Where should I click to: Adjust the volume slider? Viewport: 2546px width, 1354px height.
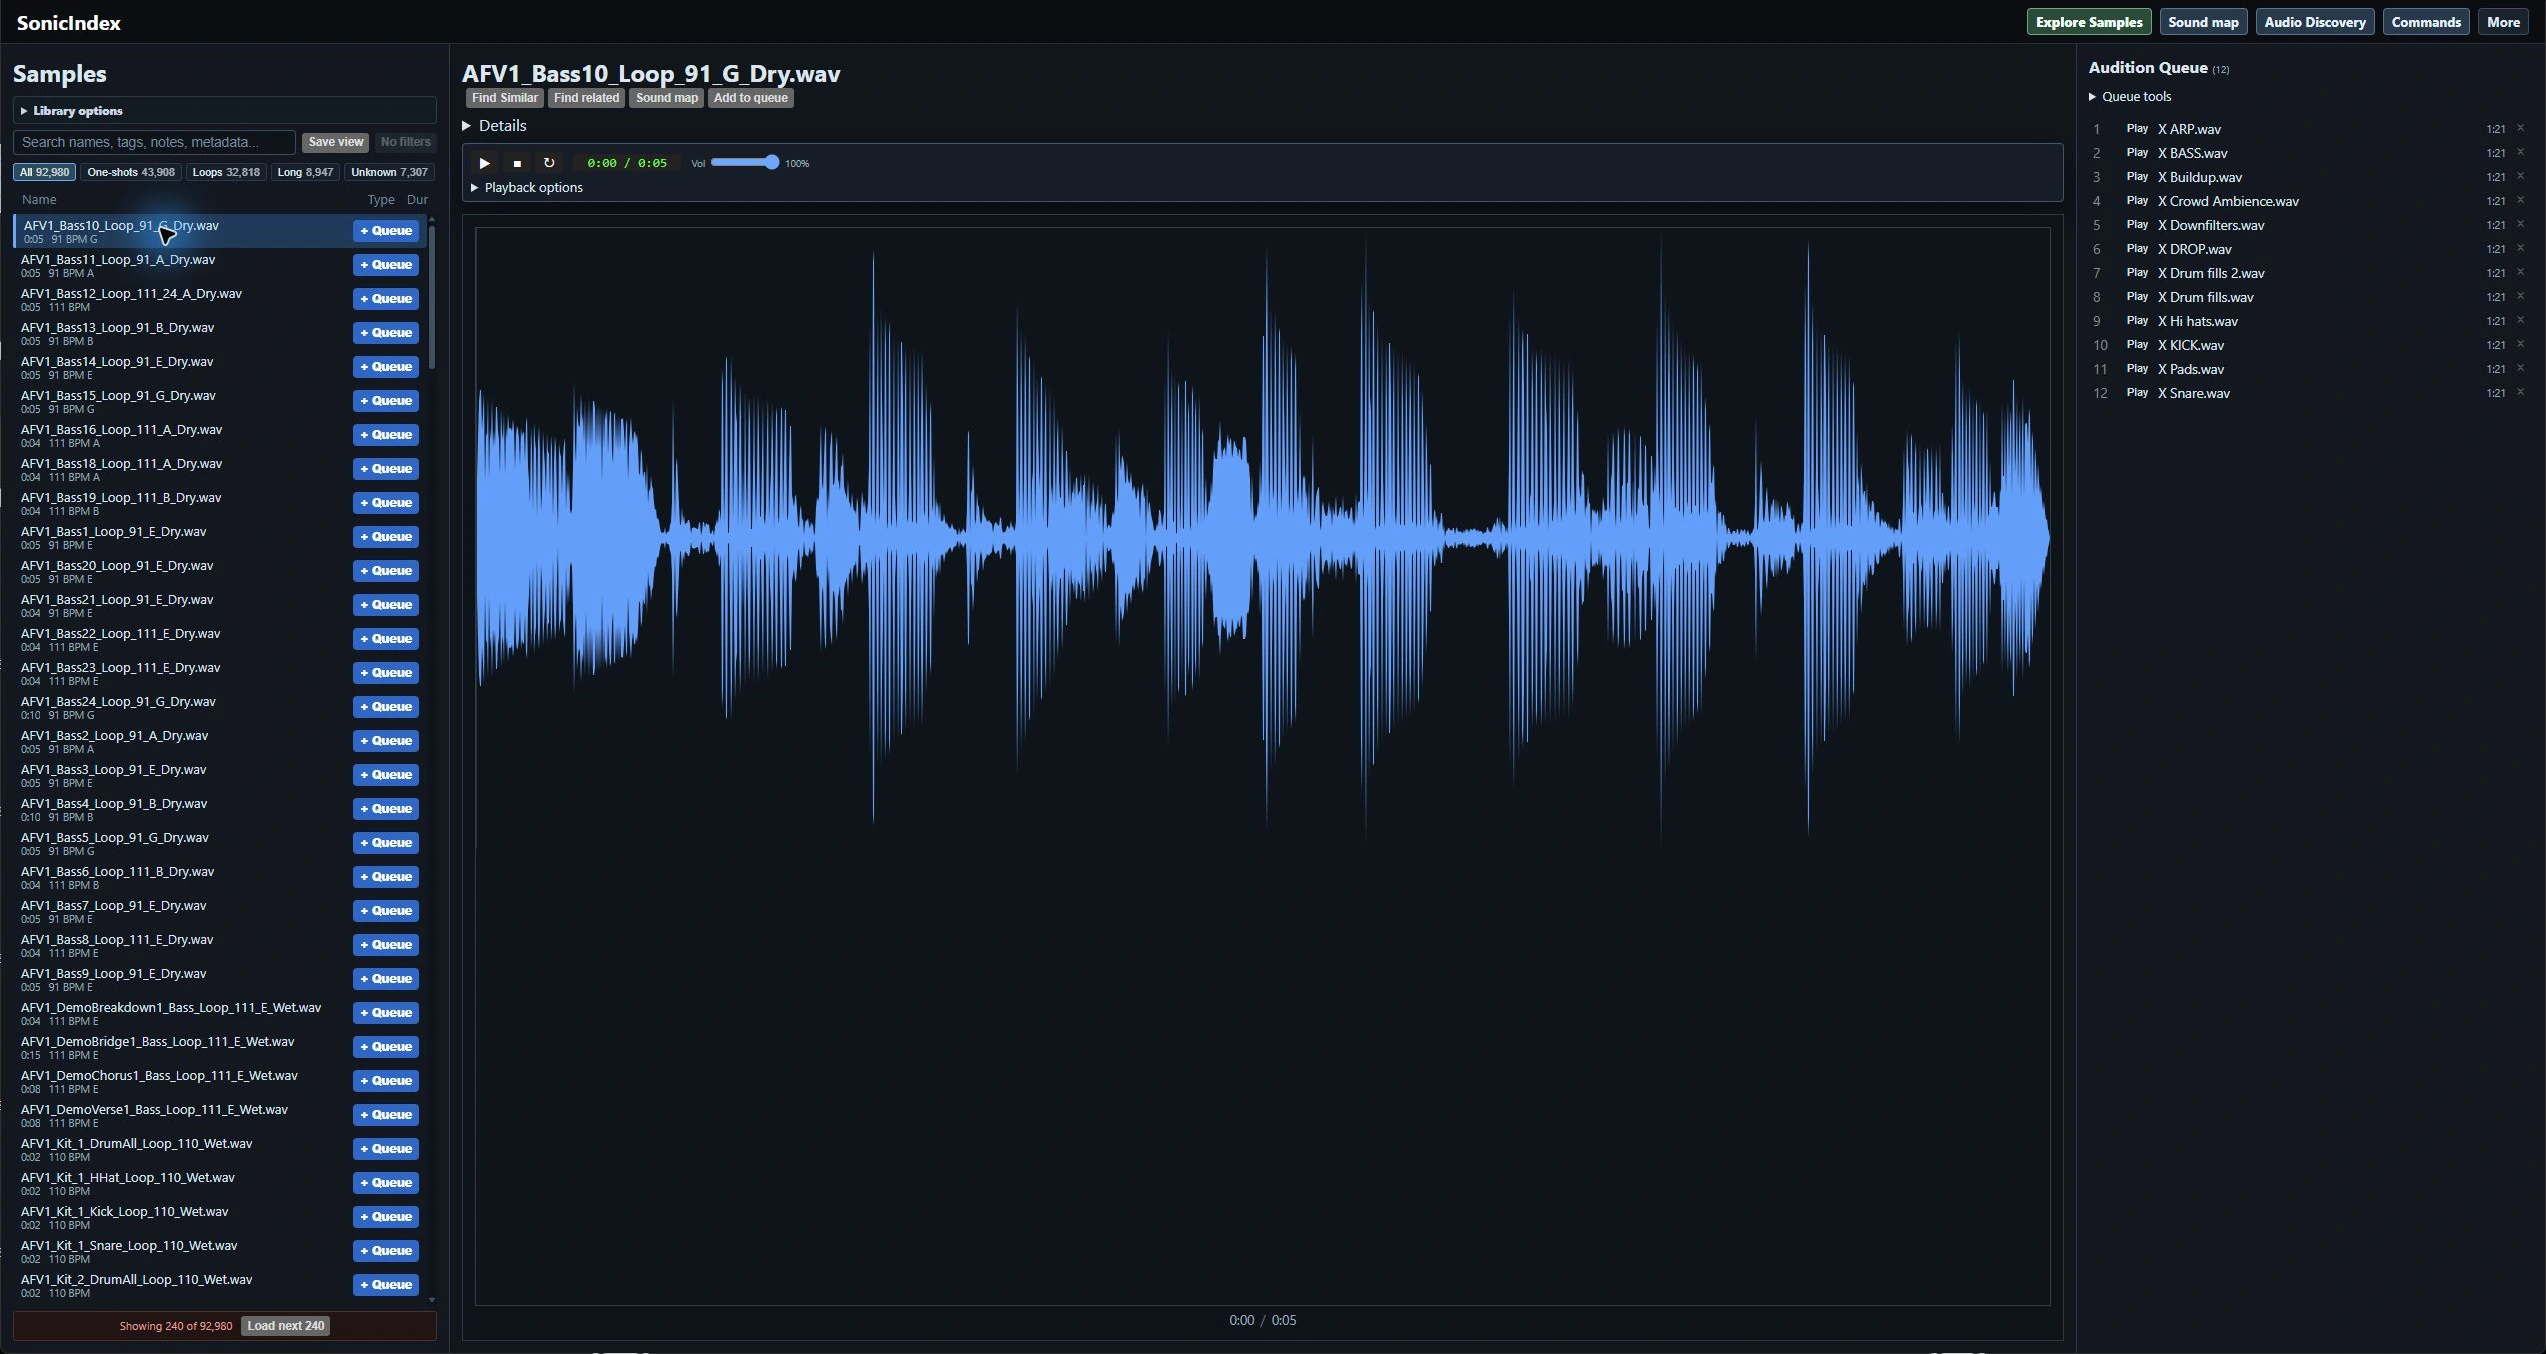pos(745,162)
